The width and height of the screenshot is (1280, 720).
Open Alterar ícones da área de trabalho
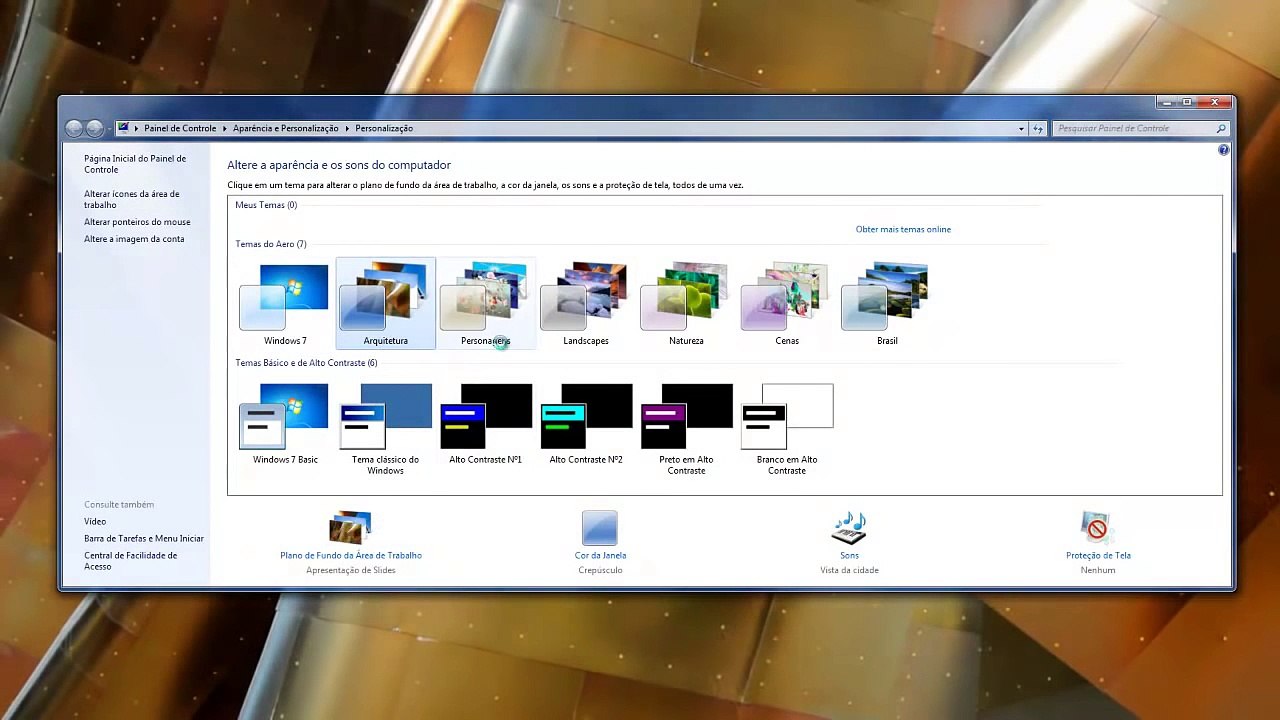(132, 199)
